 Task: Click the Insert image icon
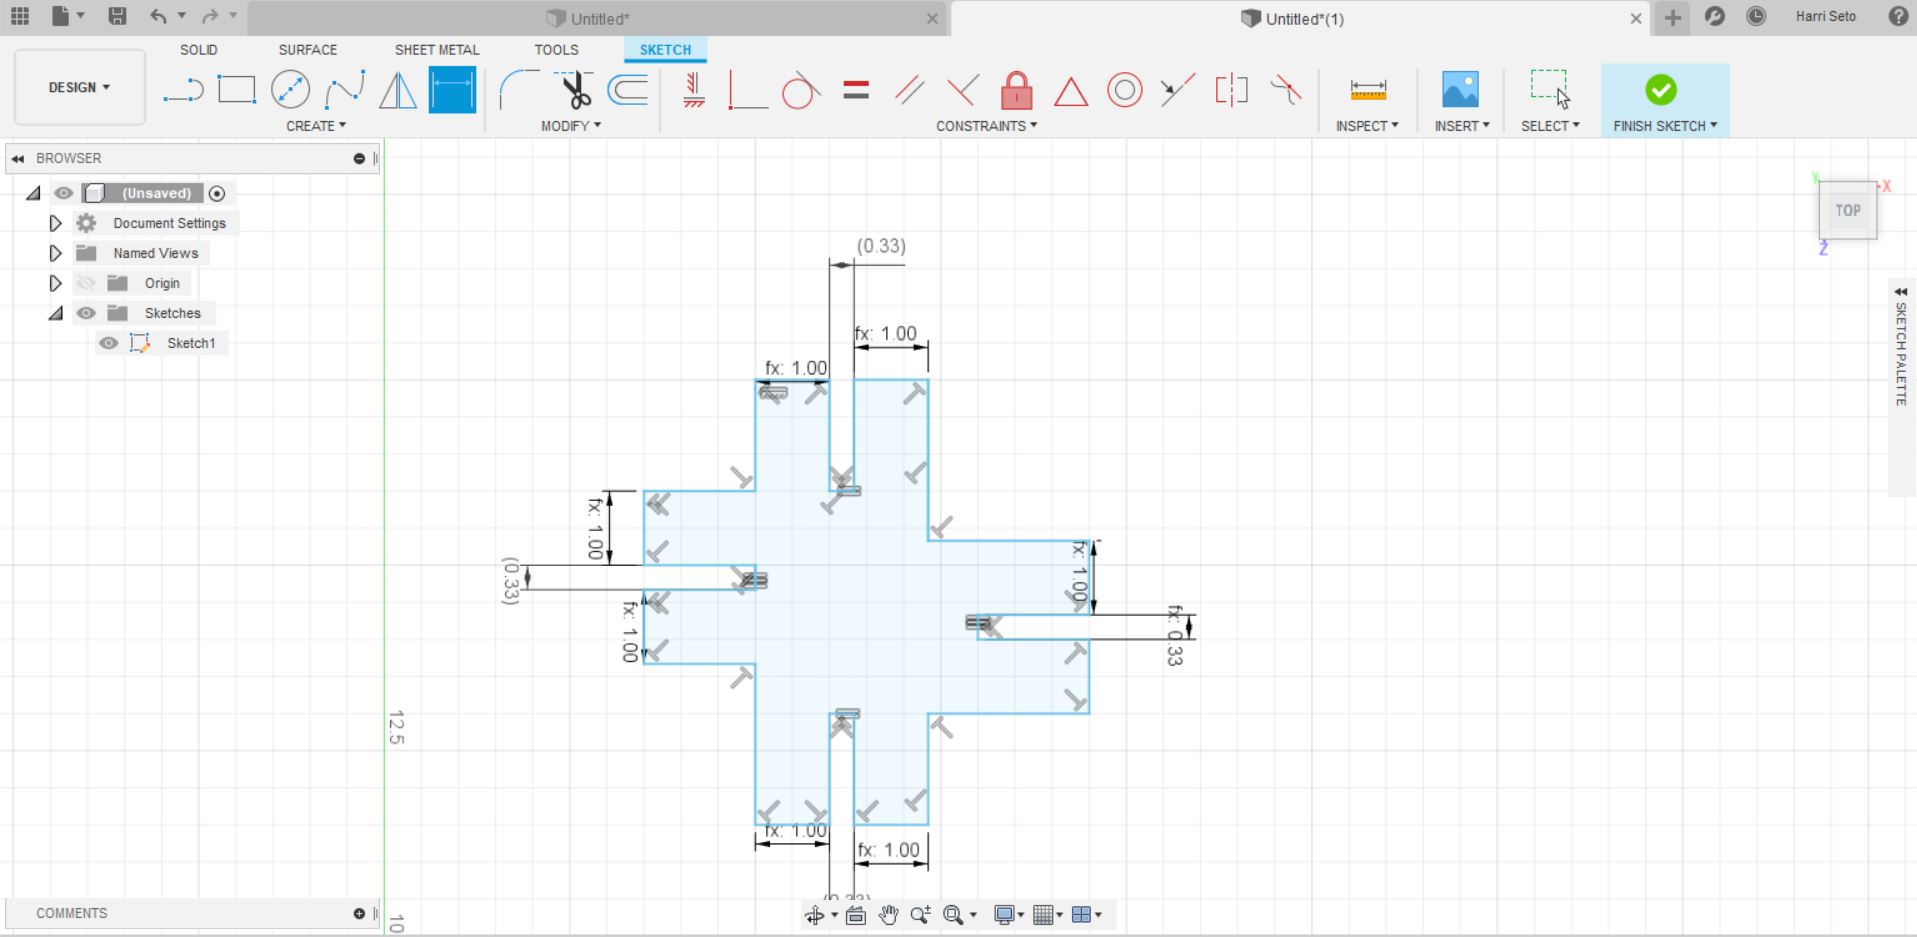(x=1460, y=90)
